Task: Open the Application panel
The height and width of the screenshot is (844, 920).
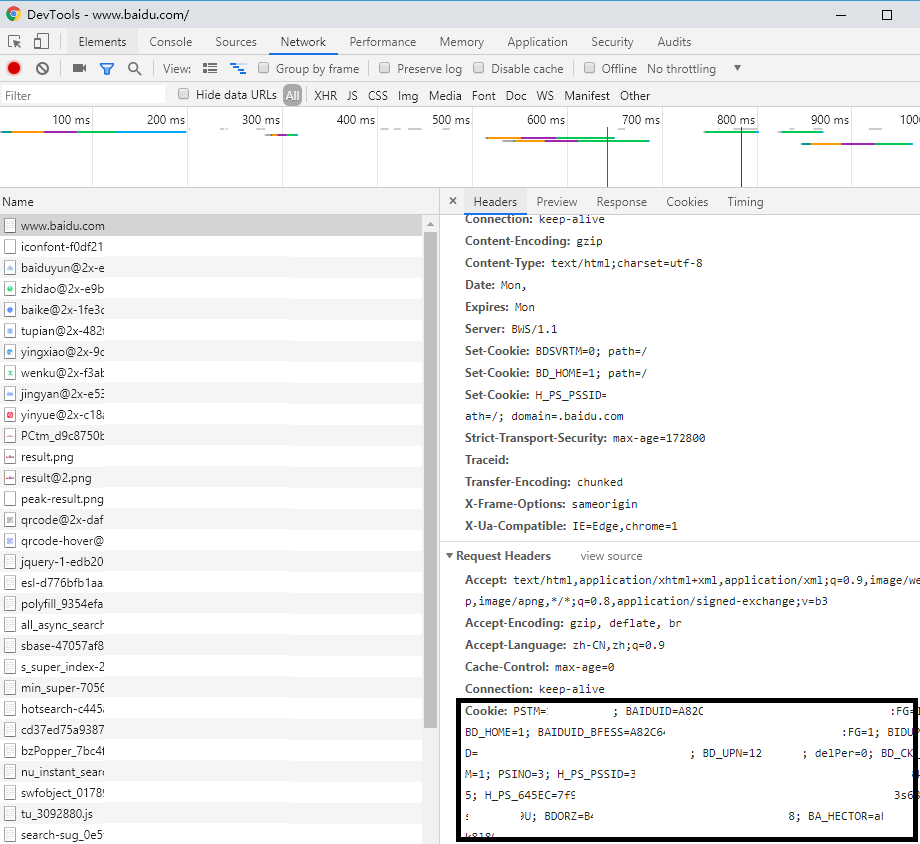Action: click(537, 42)
